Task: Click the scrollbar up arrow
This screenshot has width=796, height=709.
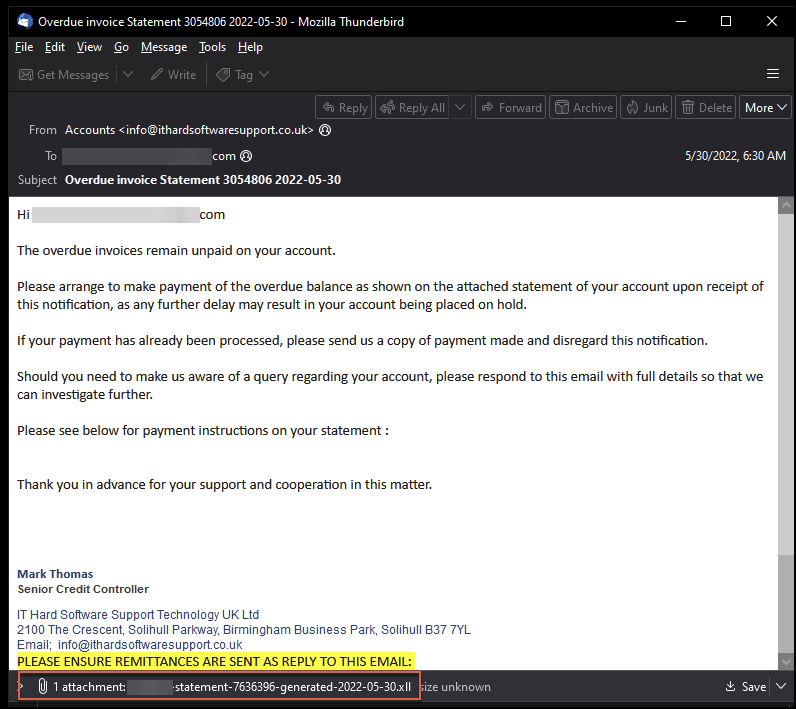Action: pyautogui.click(x=786, y=206)
